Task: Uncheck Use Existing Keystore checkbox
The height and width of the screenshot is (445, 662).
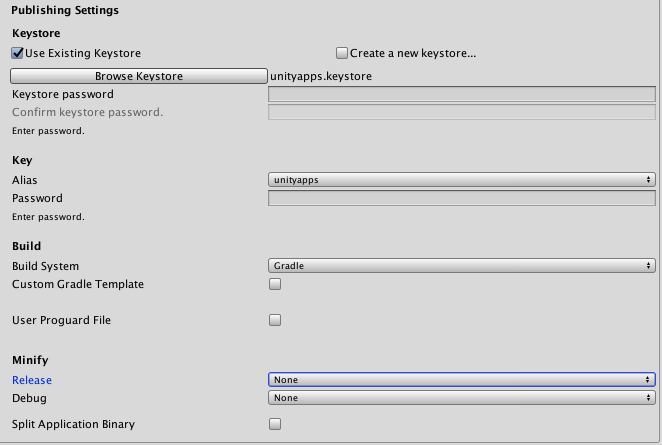Action: coord(17,53)
